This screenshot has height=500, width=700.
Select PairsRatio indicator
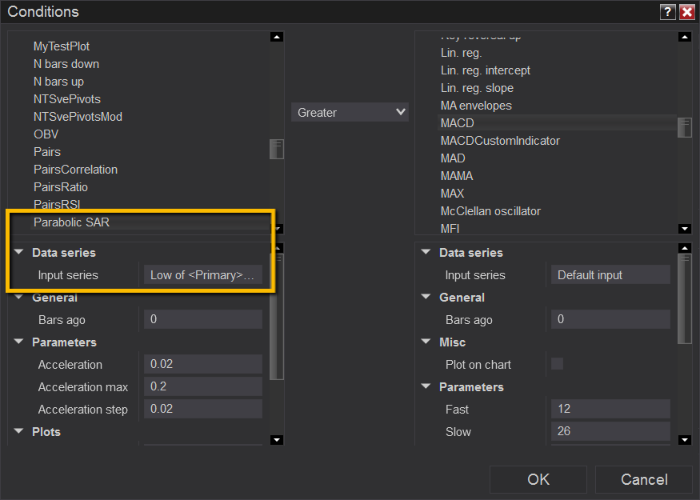click(61, 187)
